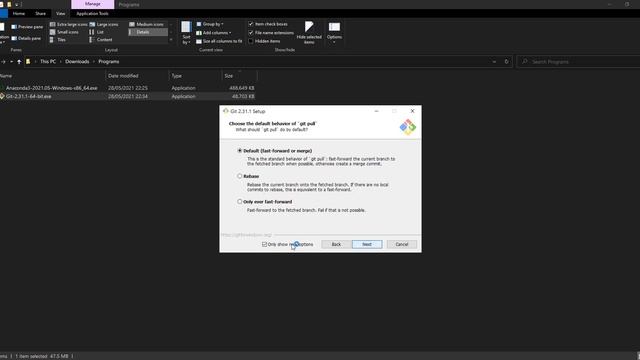Image resolution: width=640 pixels, height=360 pixels.
Task: Click the Manage contextual tab
Action: 93,4
